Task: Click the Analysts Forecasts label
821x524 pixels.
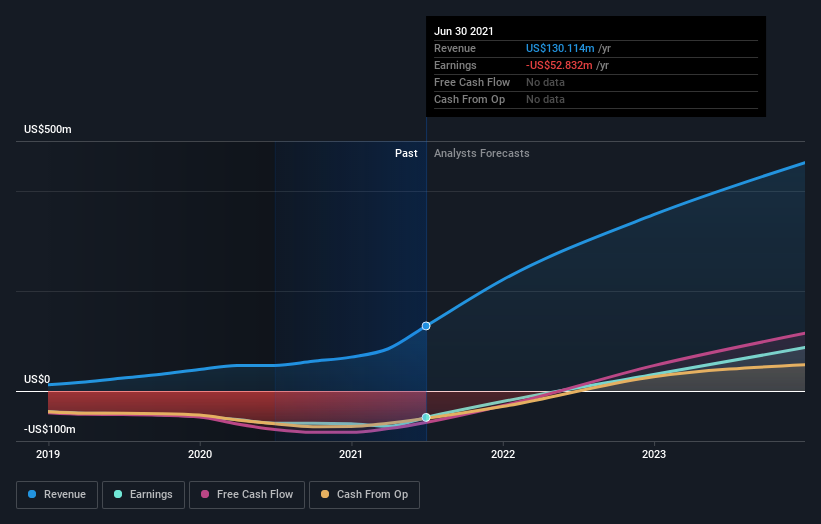Action: [482, 153]
